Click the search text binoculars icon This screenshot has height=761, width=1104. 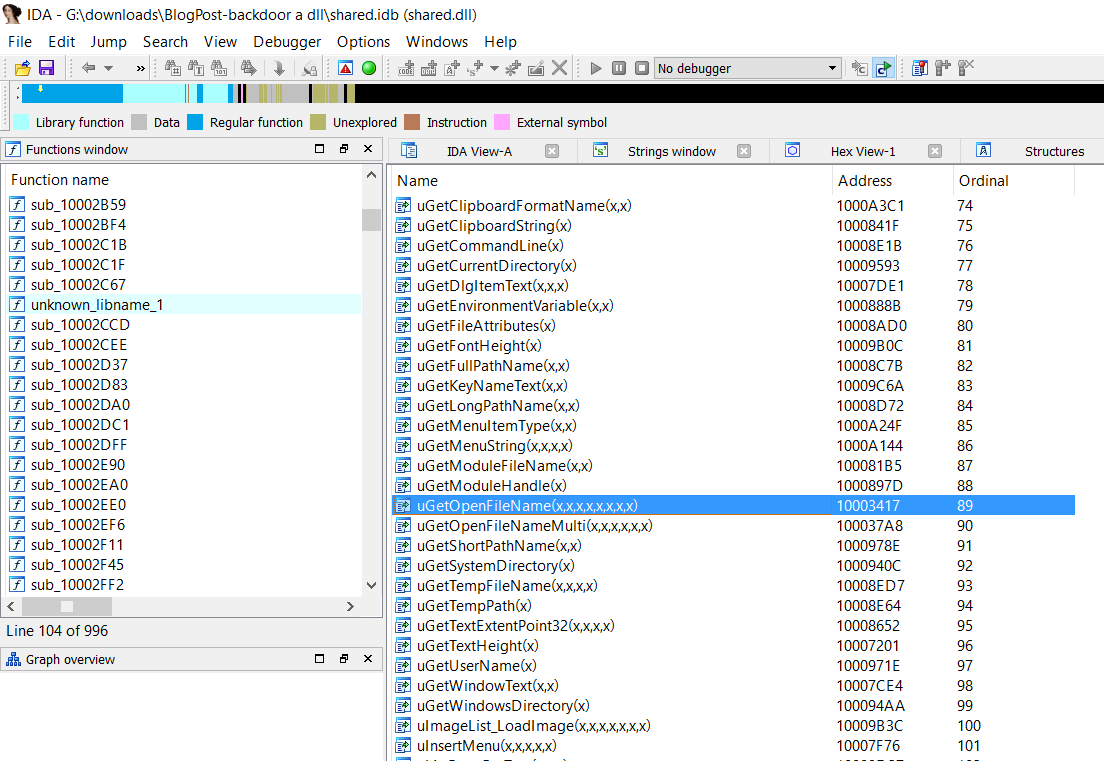click(x=196, y=68)
